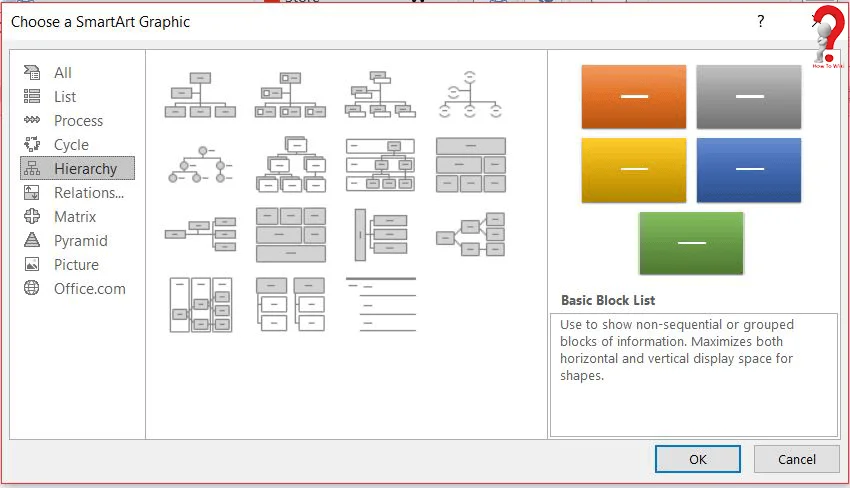Click the Process arrows icon

tap(32, 120)
